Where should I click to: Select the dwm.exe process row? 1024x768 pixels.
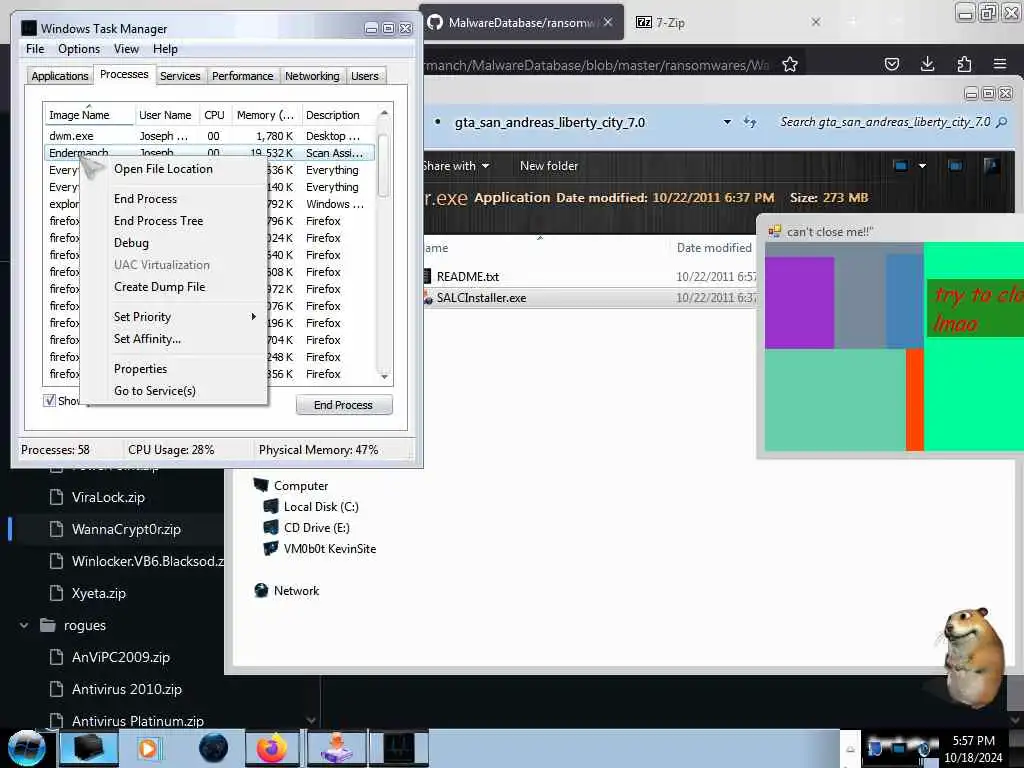pyautogui.click(x=209, y=136)
